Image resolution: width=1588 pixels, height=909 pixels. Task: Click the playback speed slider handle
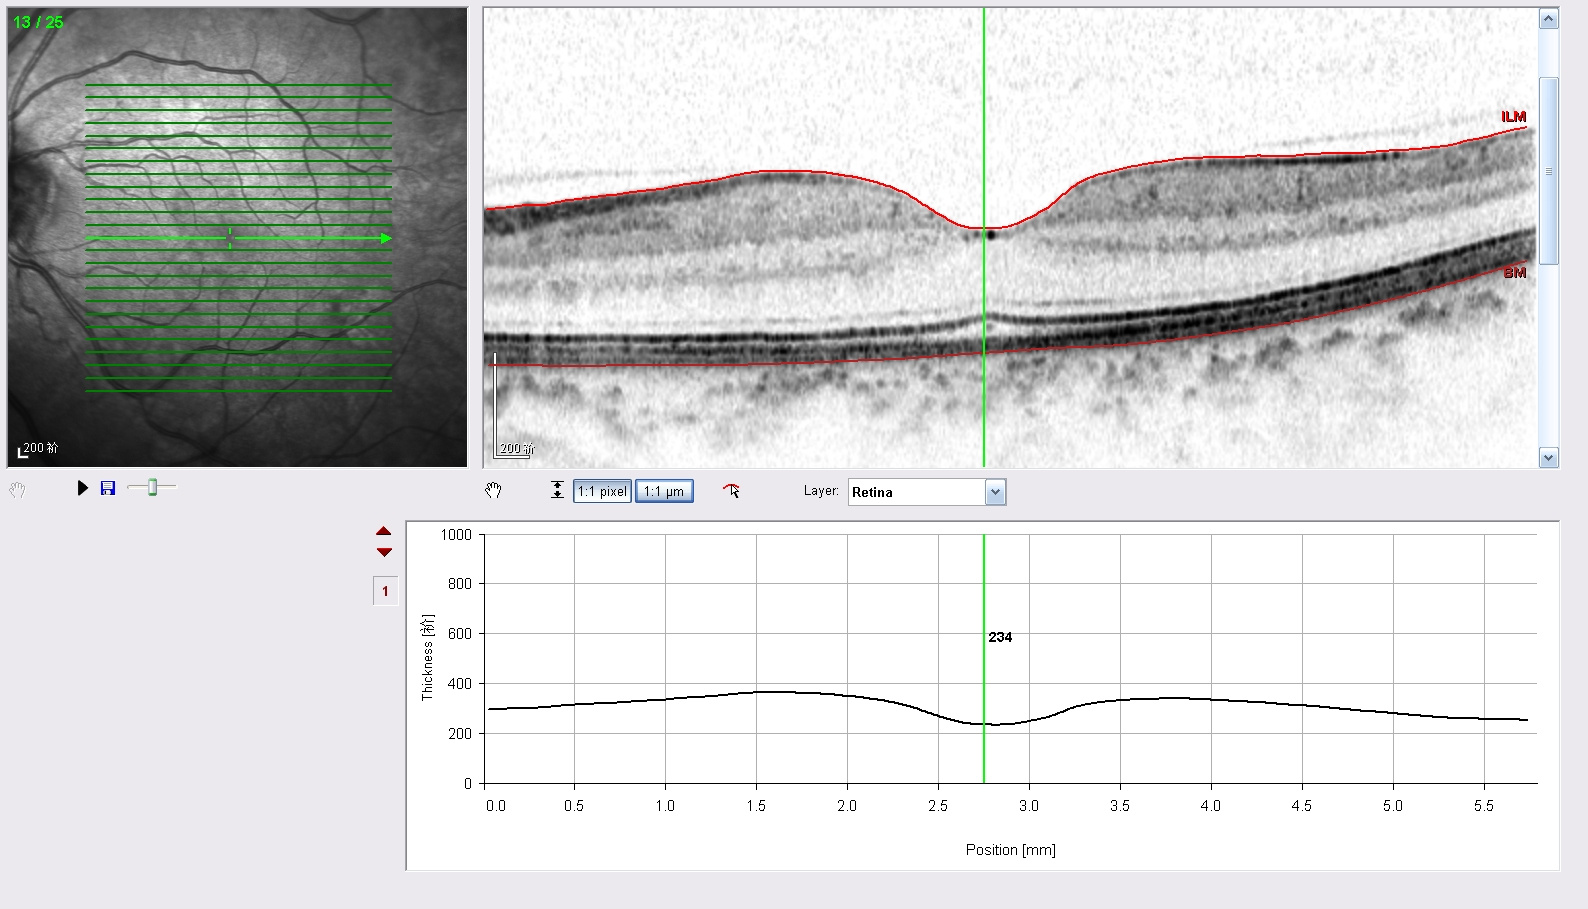pyautogui.click(x=152, y=487)
